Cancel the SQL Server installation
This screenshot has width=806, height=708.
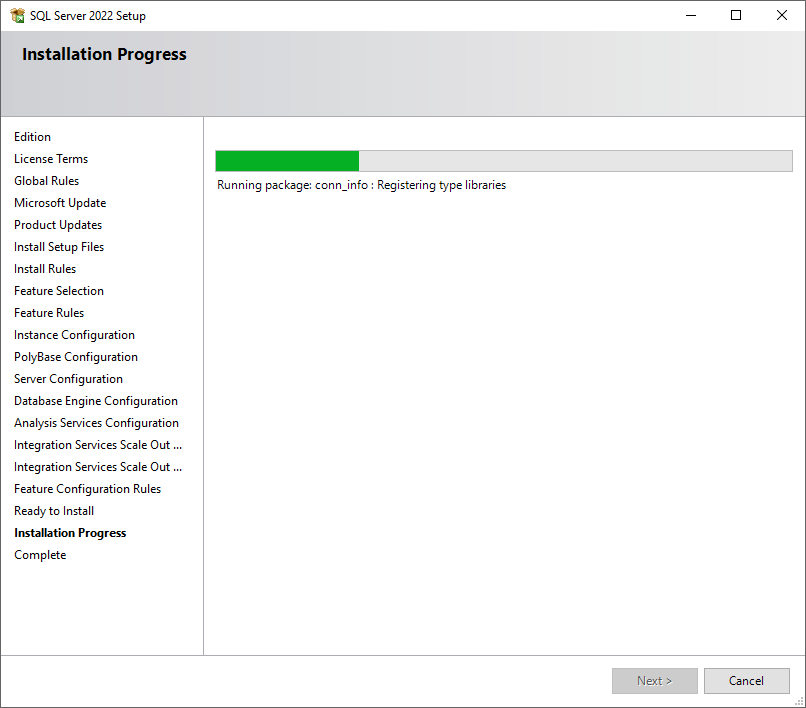click(746, 680)
